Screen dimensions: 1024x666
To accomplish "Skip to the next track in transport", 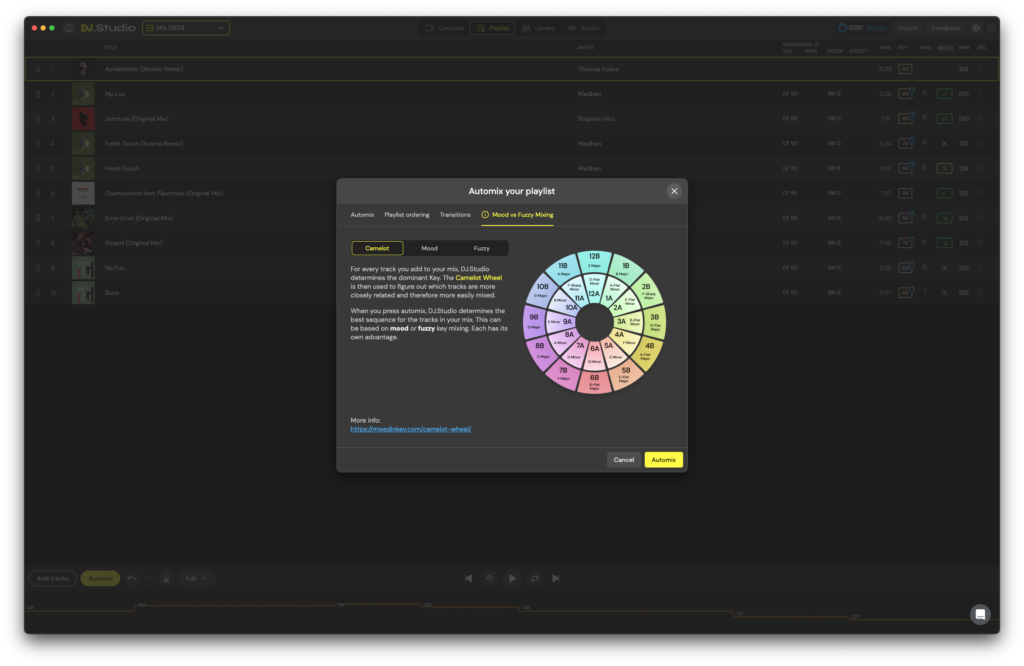I will click(556, 578).
